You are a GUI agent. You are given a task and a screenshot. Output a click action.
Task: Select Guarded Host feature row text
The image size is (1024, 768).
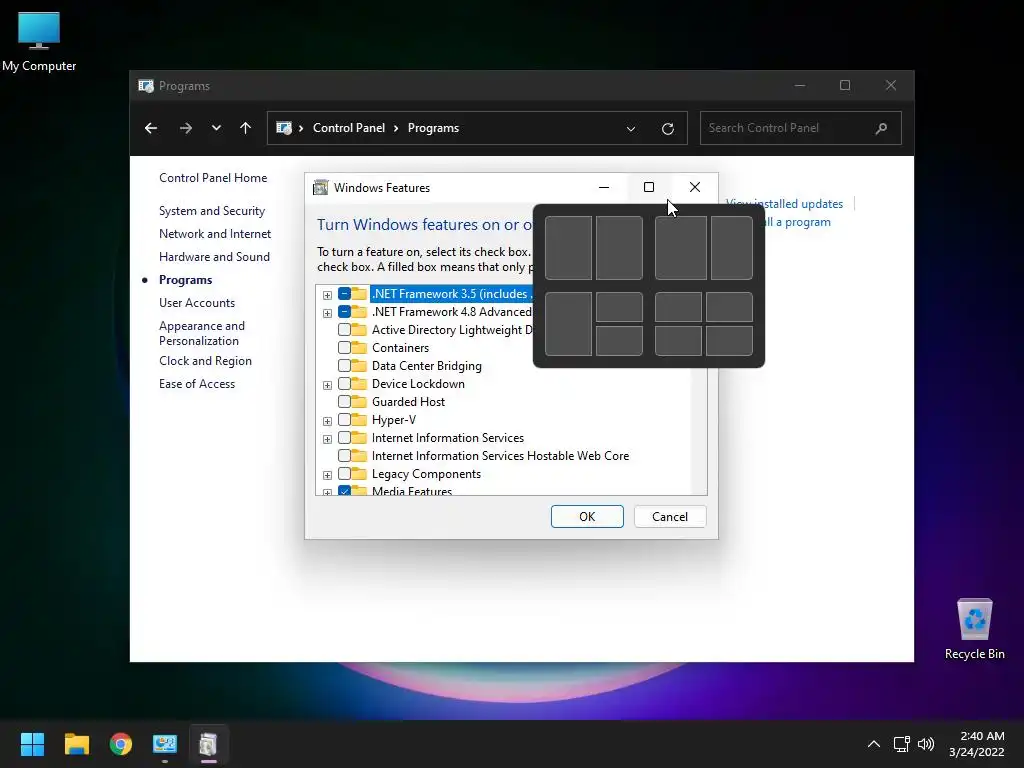click(408, 402)
